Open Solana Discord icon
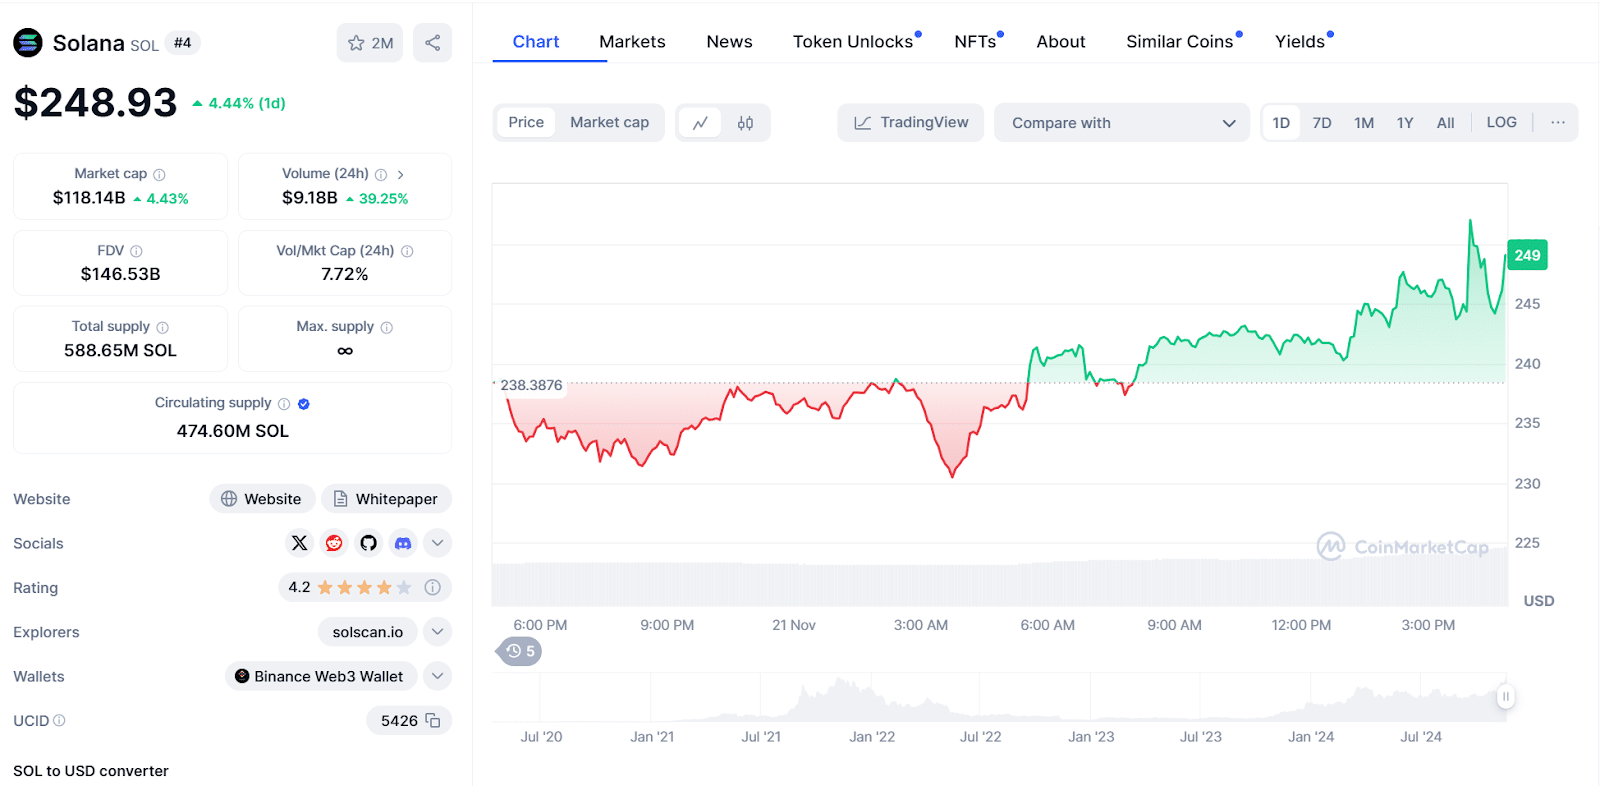The height and width of the screenshot is (786, 1600). click(x=403, y=543)
